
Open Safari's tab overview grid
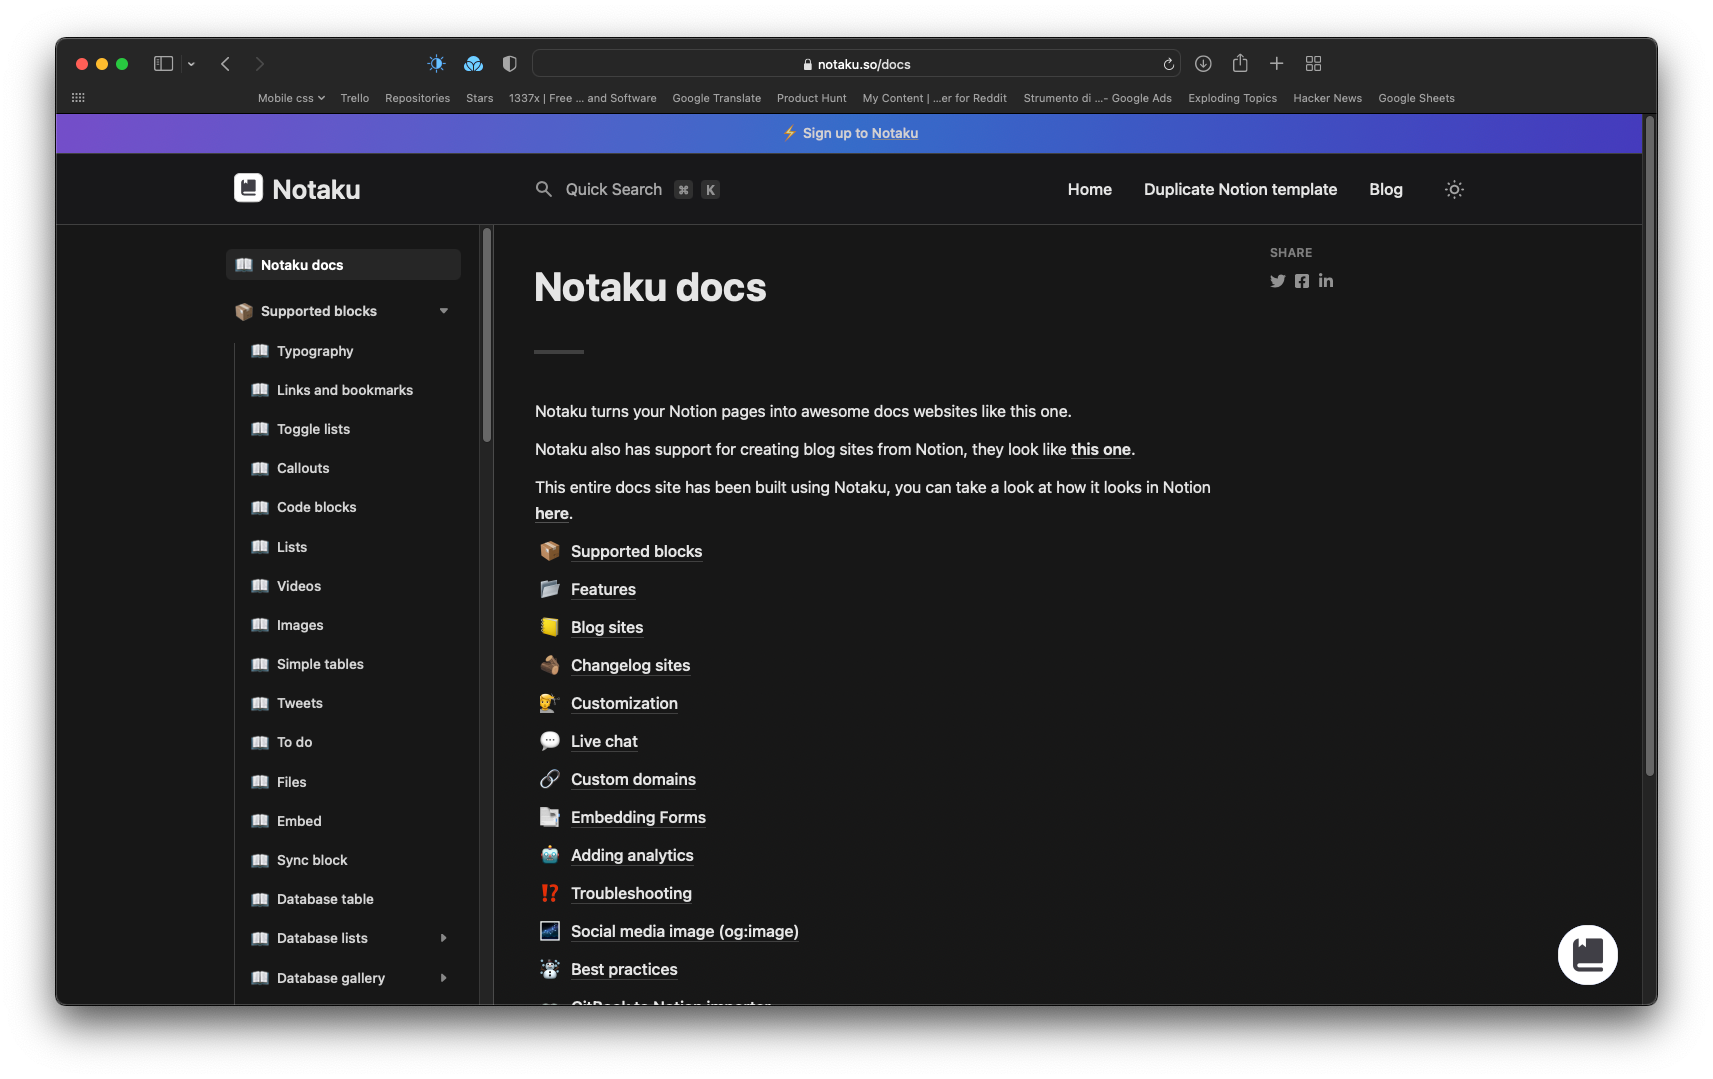[1313, 63]
